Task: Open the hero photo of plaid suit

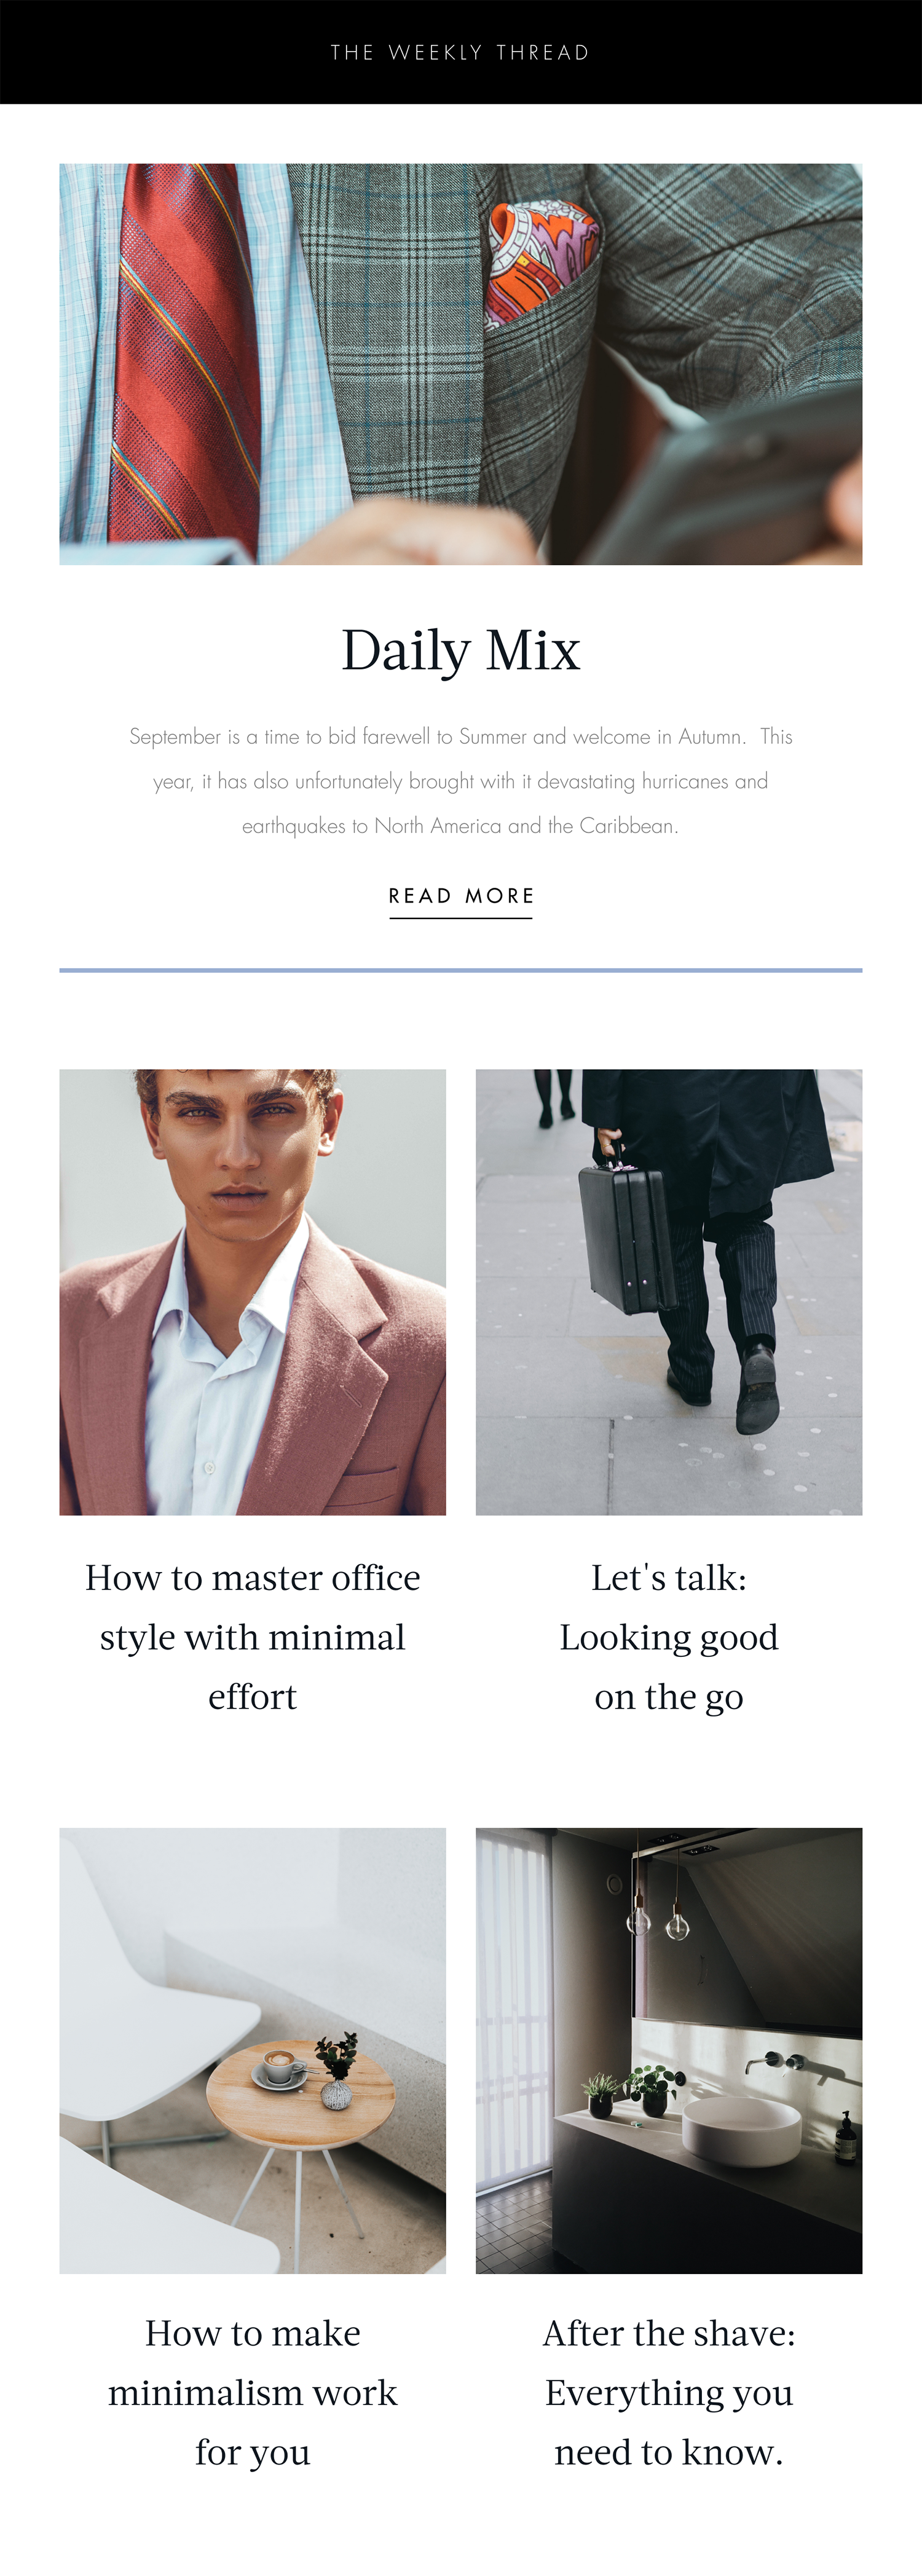Action: pos(460,364)
